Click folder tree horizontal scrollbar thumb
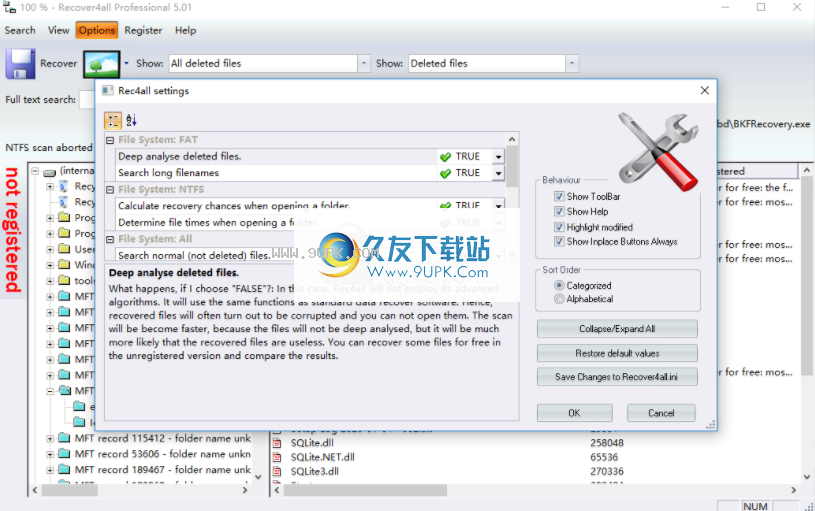This screenshot has height=511, width=815. (x=70, y=490)
